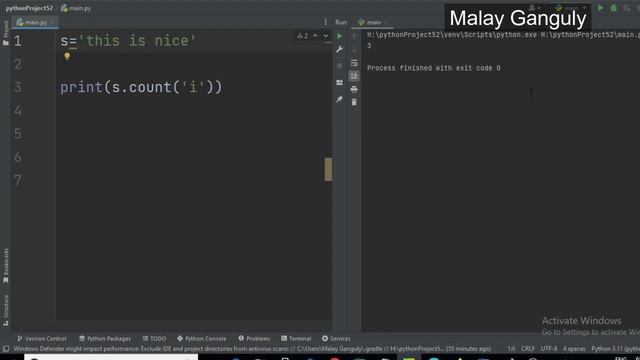Pin the Run tab with pin icon
The width and height of the screenshot is (640, 360).
point(339,99)
